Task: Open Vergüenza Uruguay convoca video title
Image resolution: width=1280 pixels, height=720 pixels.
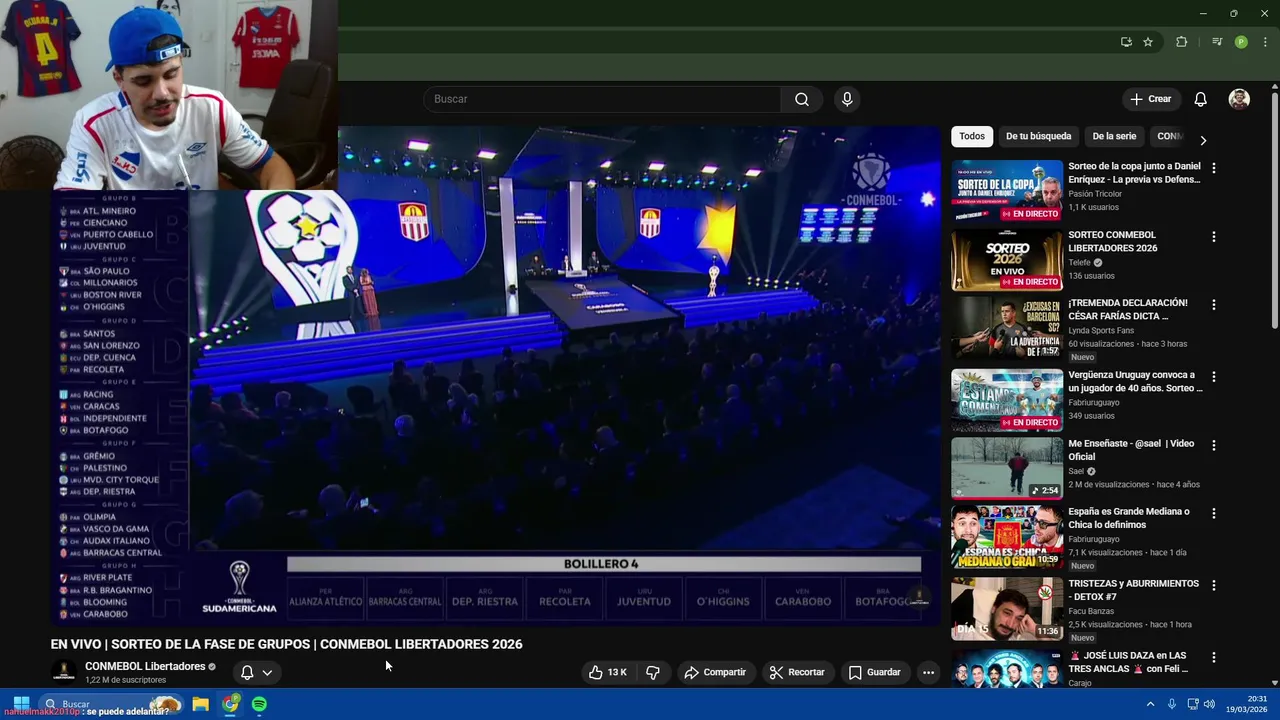Action: click(1135, 381)
